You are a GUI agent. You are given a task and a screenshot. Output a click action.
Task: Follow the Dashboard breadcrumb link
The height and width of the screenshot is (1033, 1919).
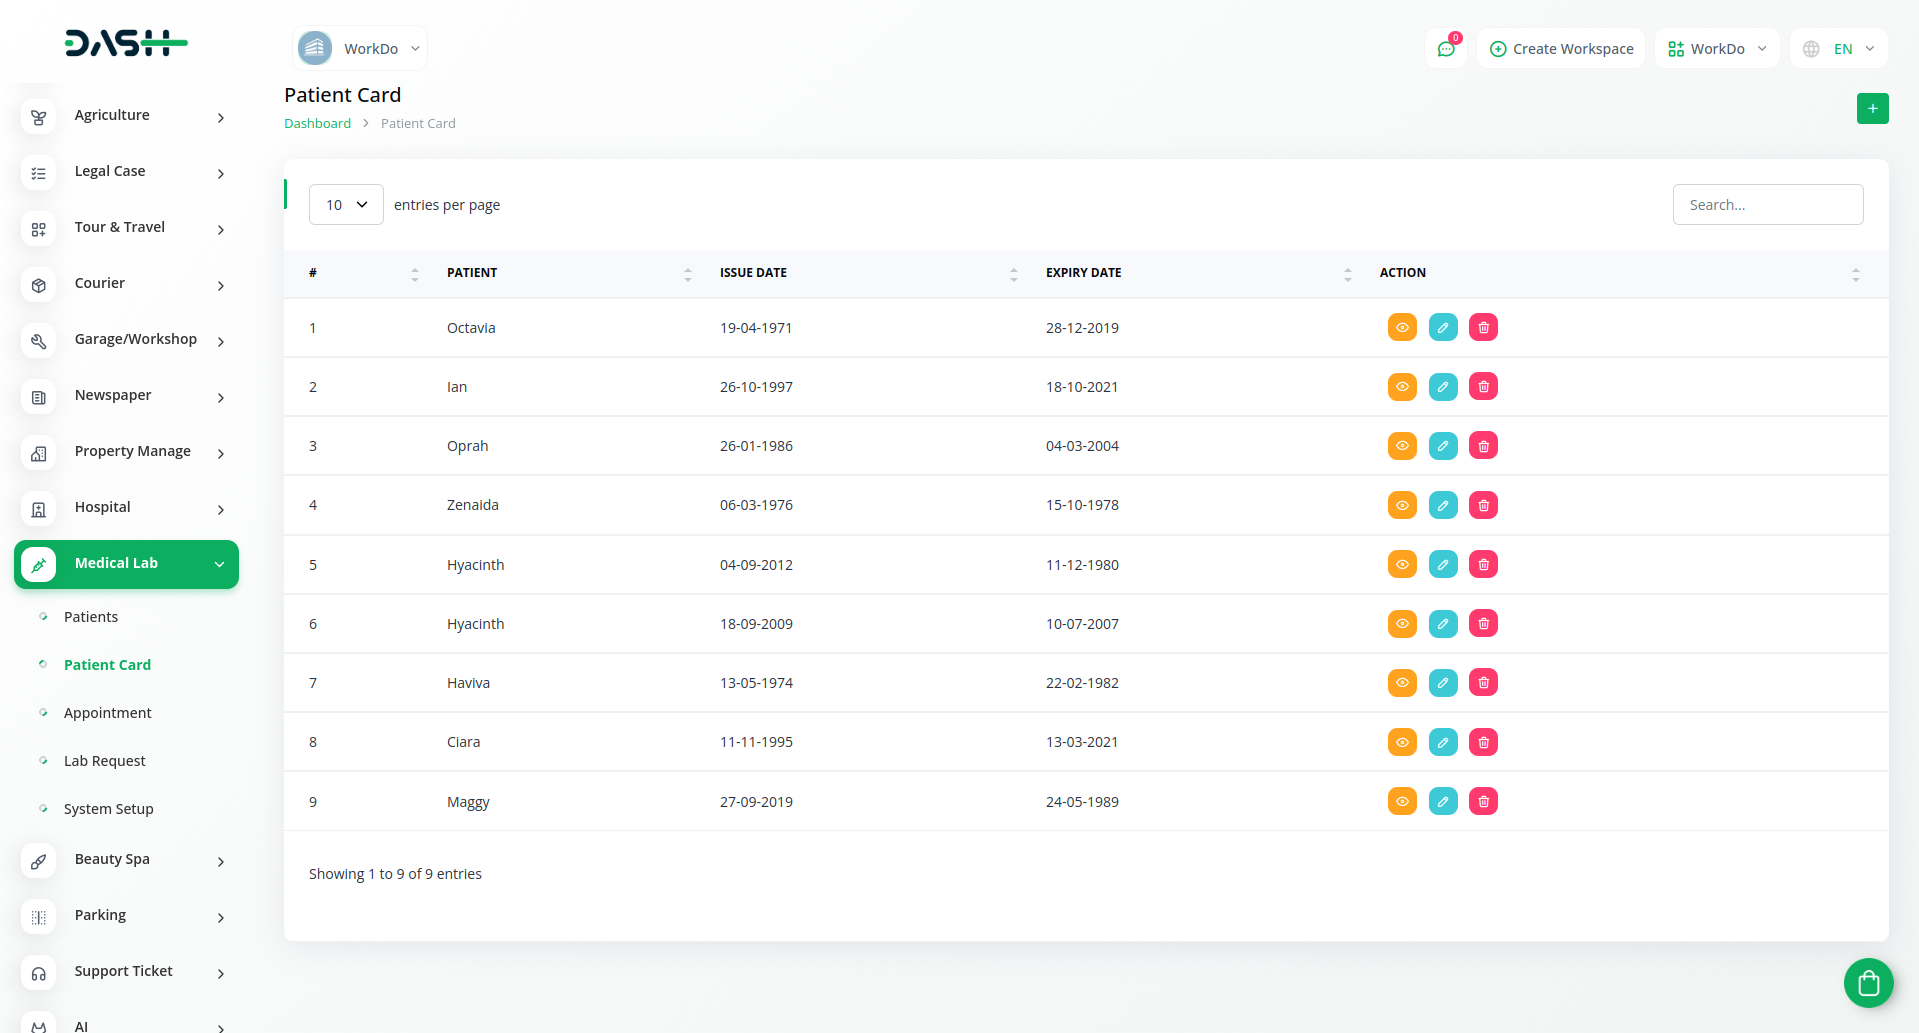(317, 124)
